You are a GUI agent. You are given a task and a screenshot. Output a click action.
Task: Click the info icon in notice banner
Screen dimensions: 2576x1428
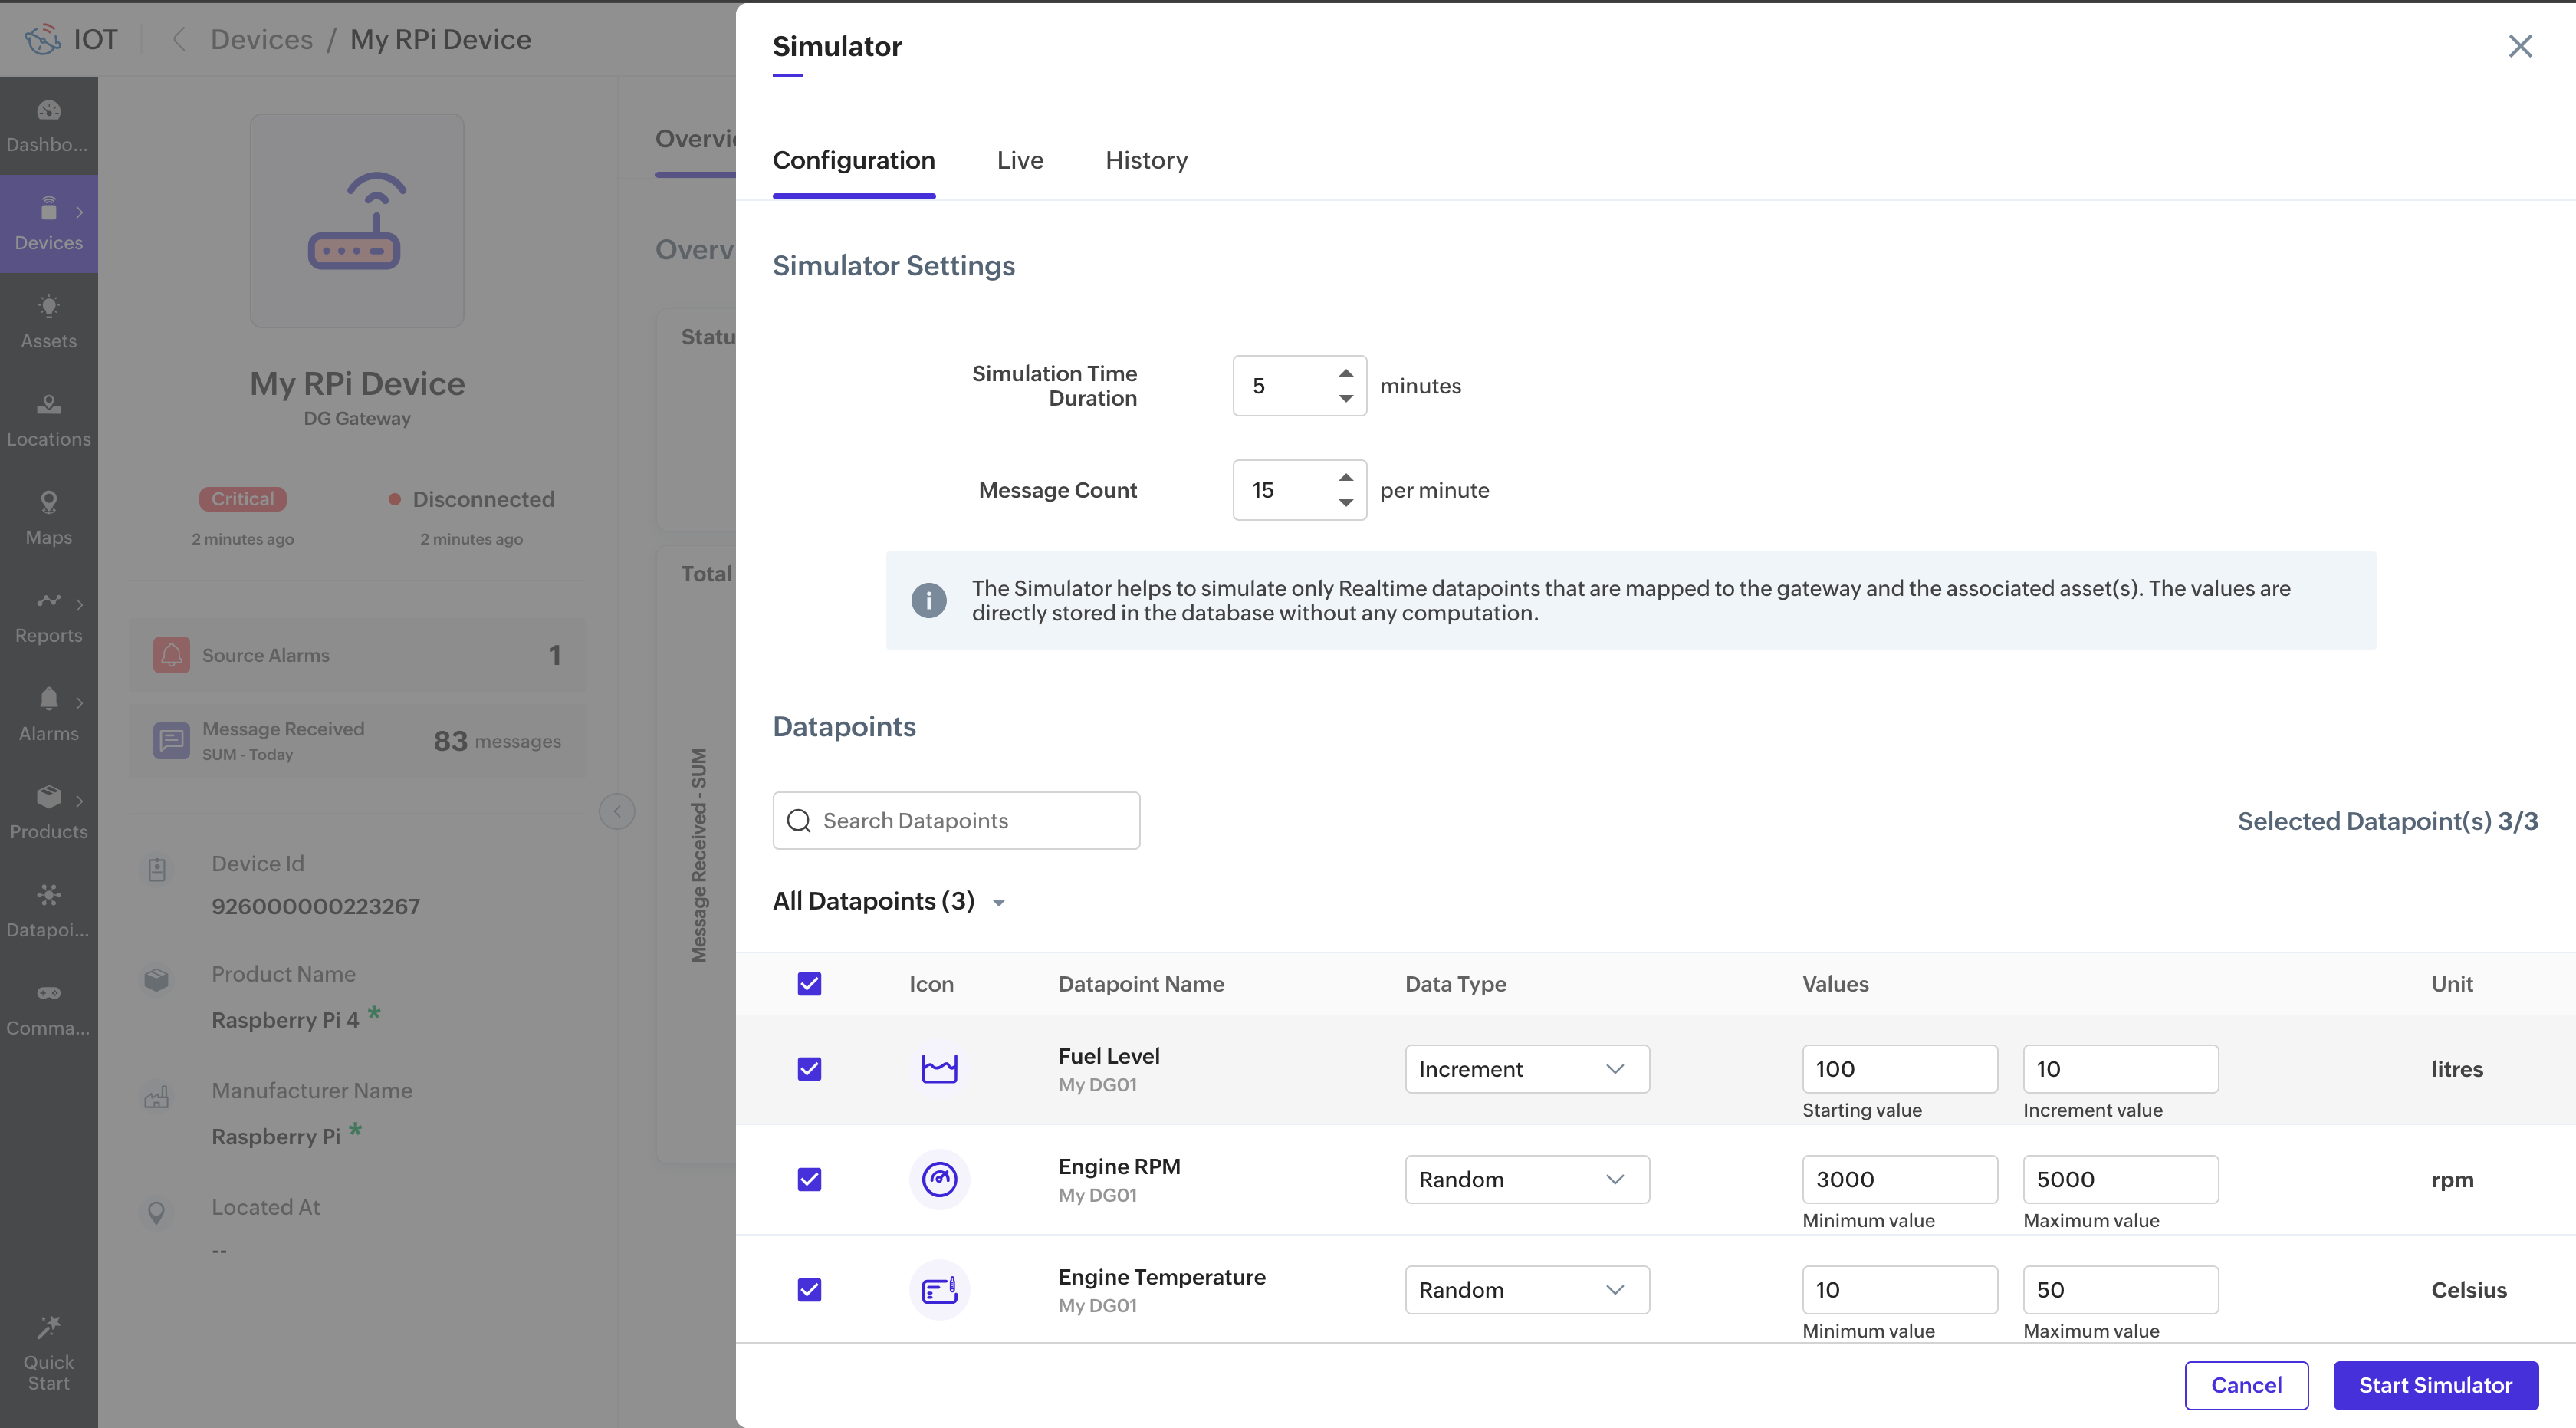pyautogui.click(x=928, y=600)
